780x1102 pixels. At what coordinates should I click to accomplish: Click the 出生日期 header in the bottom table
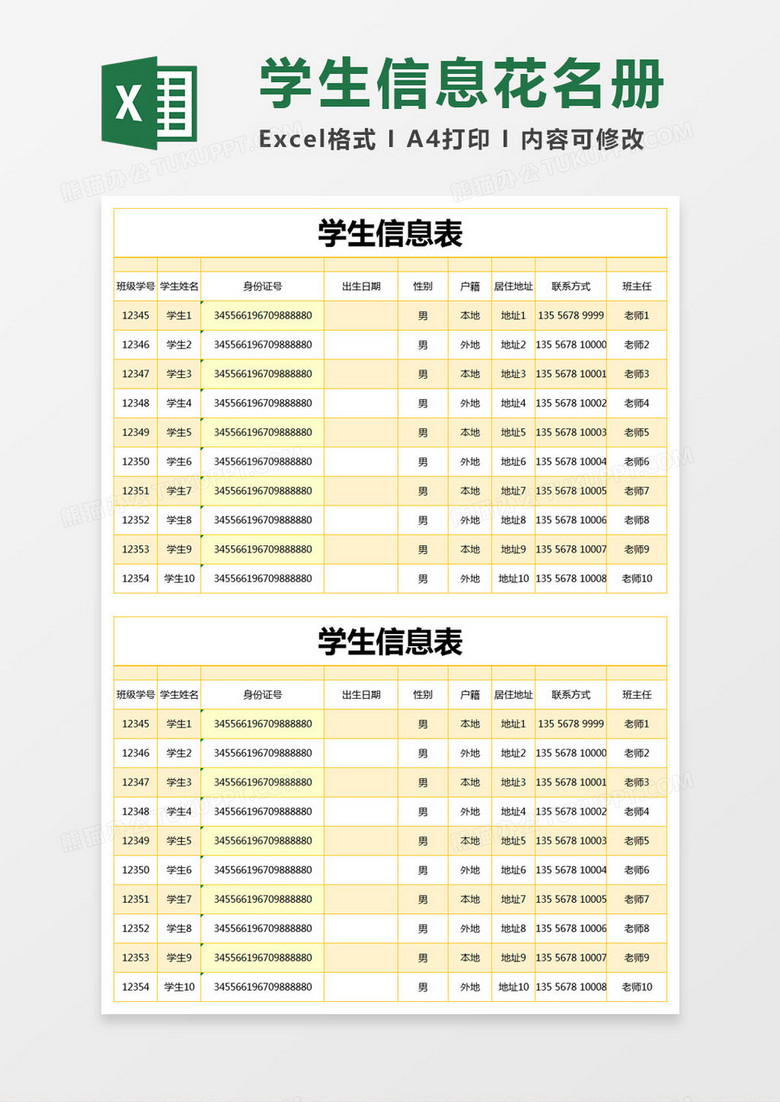pos(361,694)
